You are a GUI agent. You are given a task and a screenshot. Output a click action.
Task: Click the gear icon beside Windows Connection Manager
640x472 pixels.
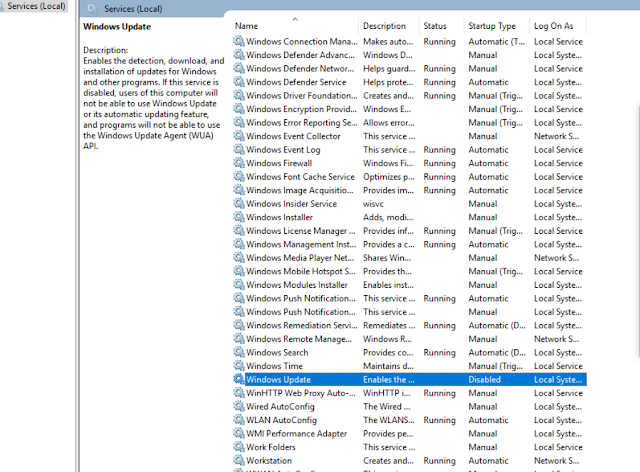239,41
